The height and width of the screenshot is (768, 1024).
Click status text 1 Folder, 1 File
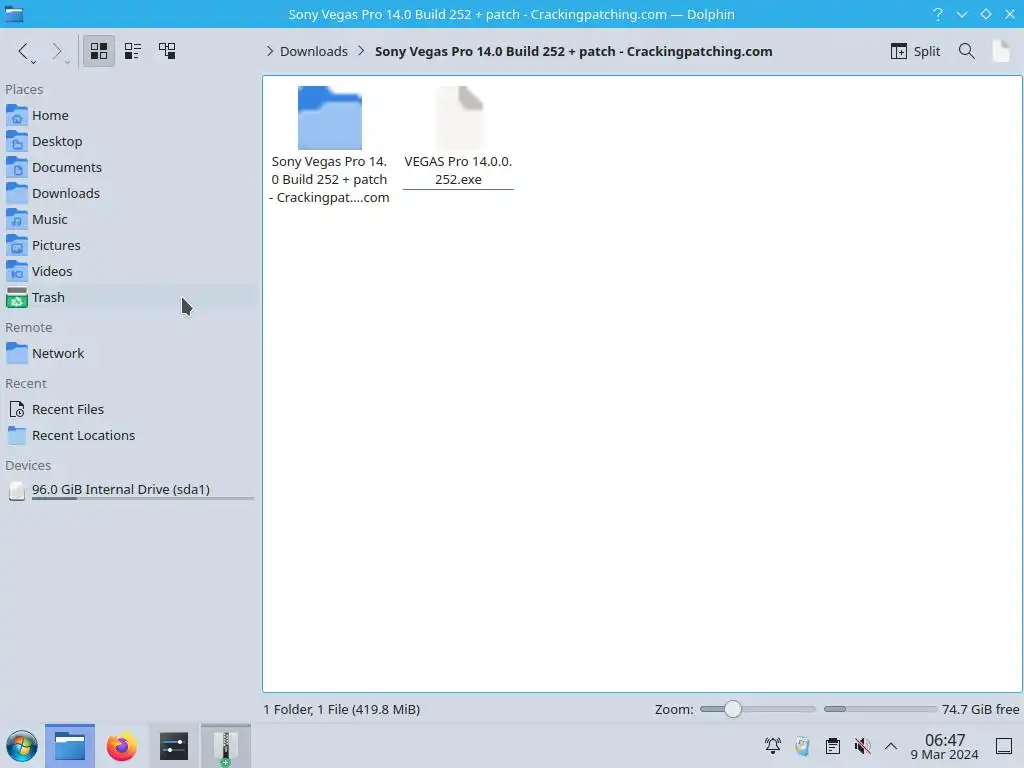[342, 709]
